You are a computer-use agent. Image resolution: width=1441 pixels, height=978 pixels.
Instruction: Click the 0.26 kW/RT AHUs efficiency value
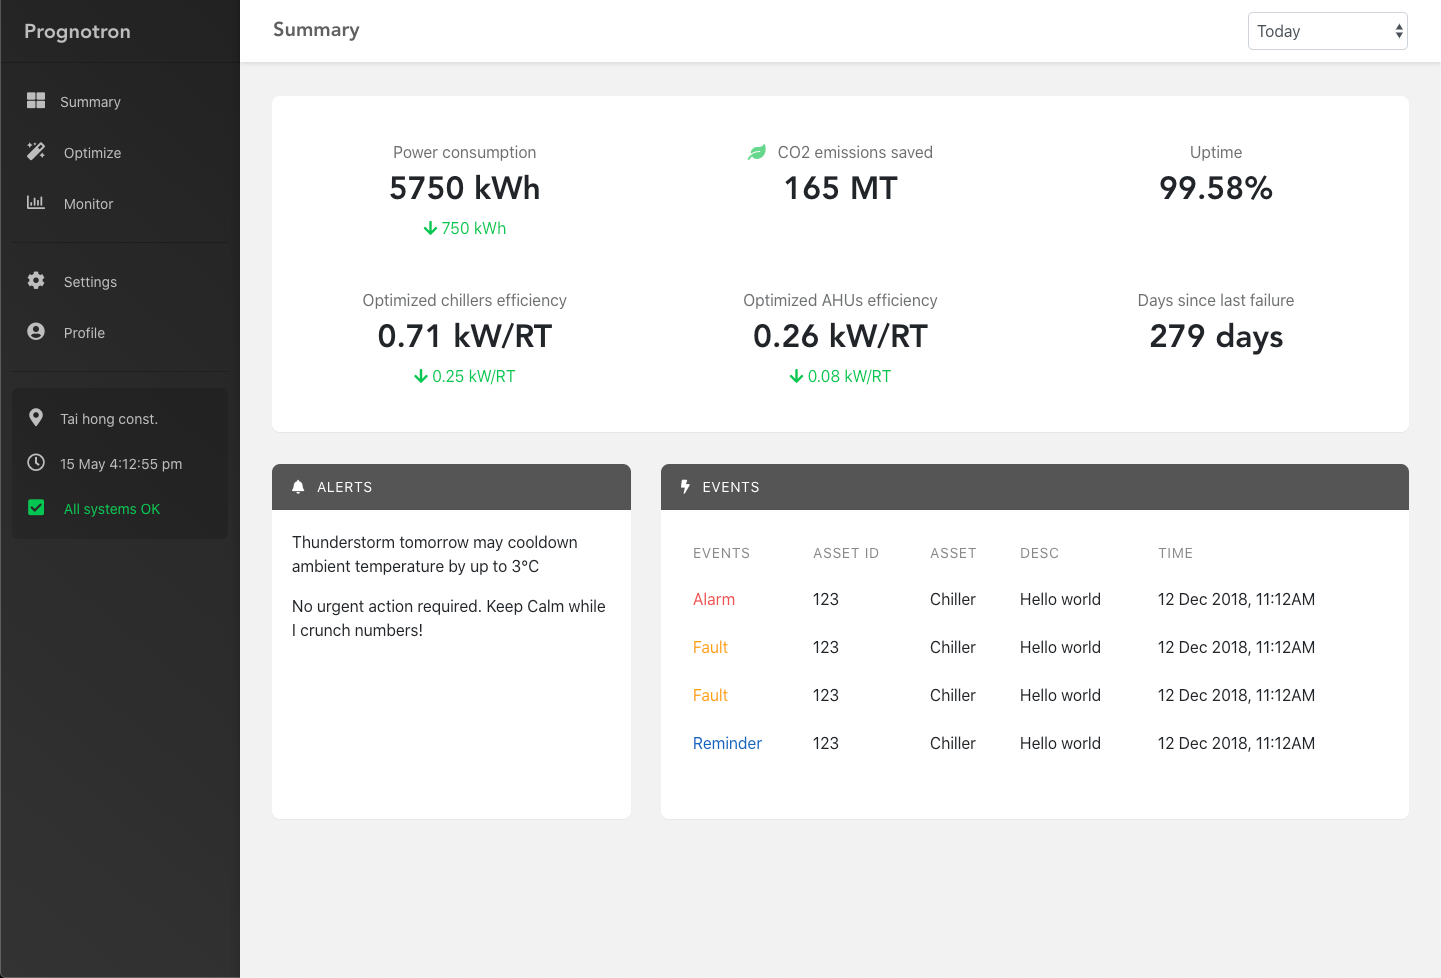(x=841, y=336)
